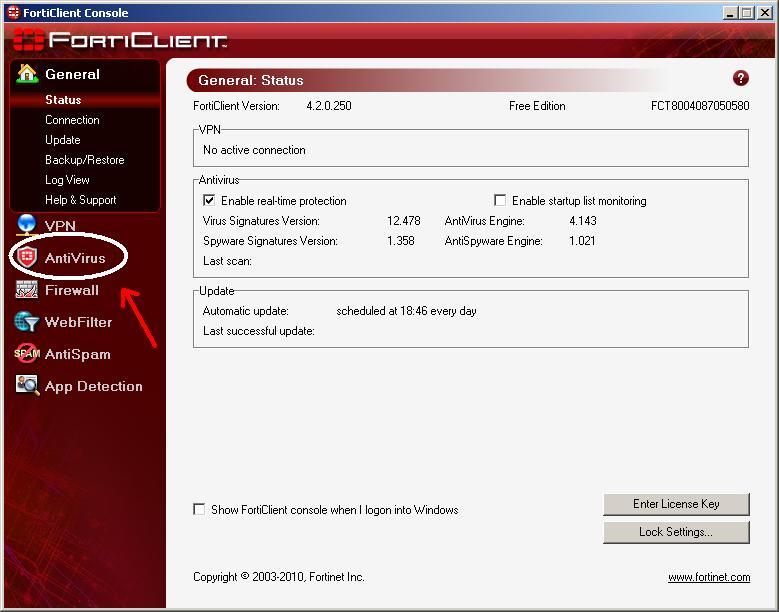The height and width of the screenshot is (612, 779).
Task: Check Show FortiClient console at logon
Action: coord(199,510)
